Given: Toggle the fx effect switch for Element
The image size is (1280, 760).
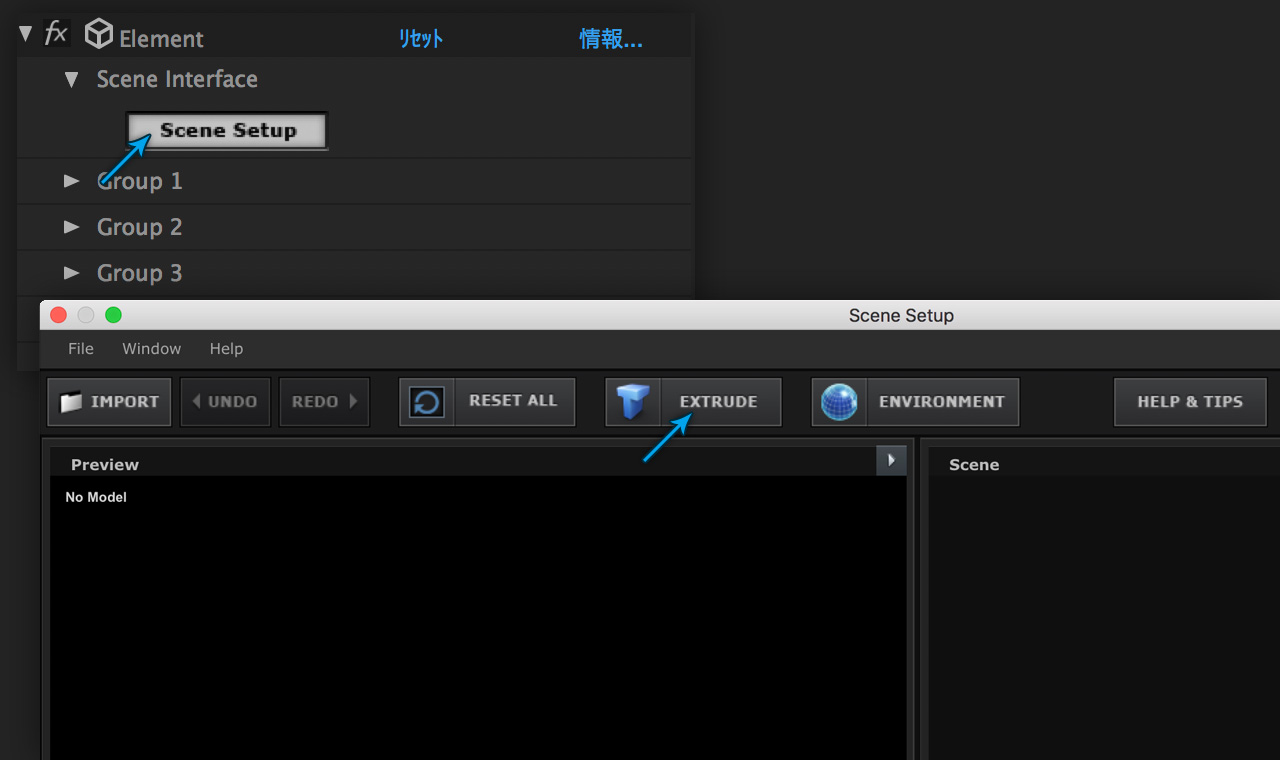Looking at the screenshot, I should (x=56, y=34).
